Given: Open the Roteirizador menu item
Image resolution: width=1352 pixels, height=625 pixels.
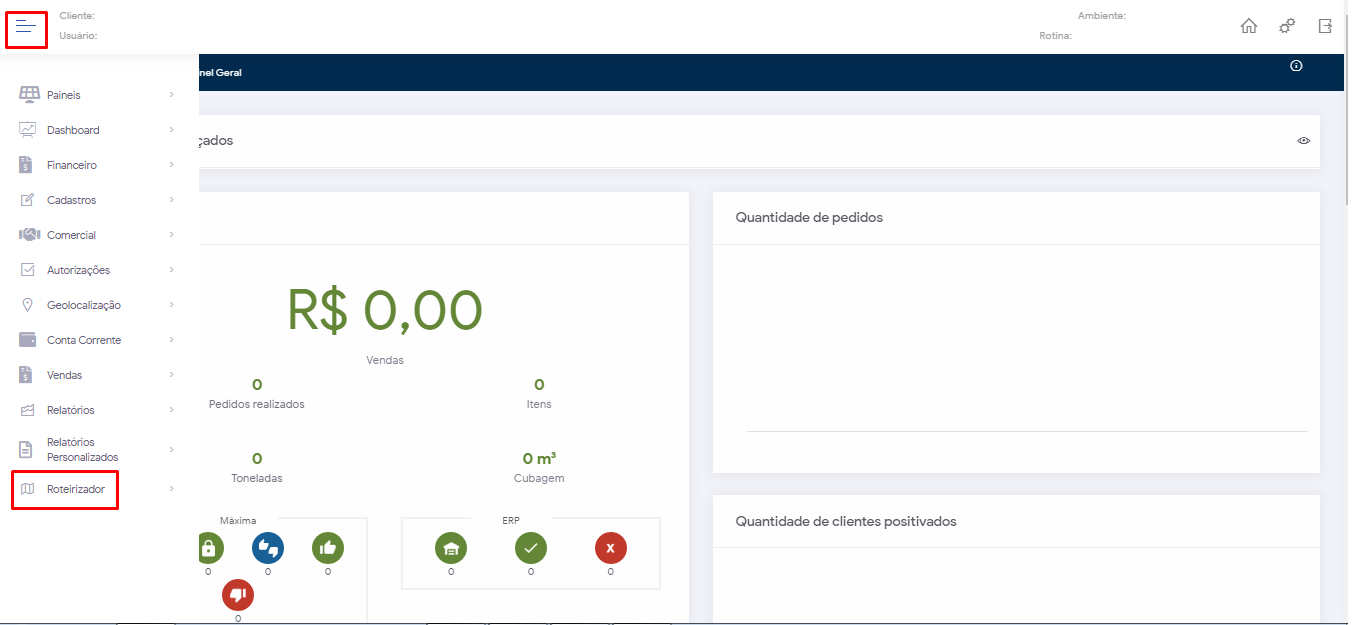Looking at the screenshot, I should 76,489.
